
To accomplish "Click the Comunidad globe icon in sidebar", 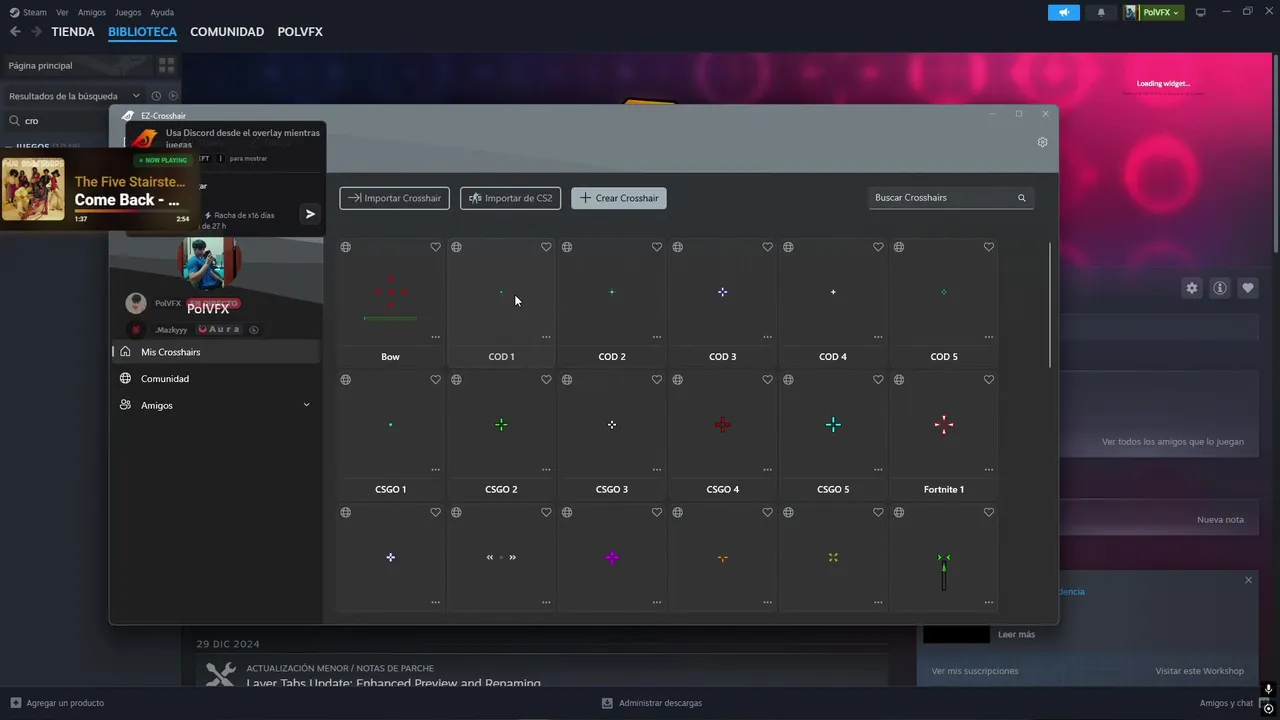I will [x=125, y=378].
